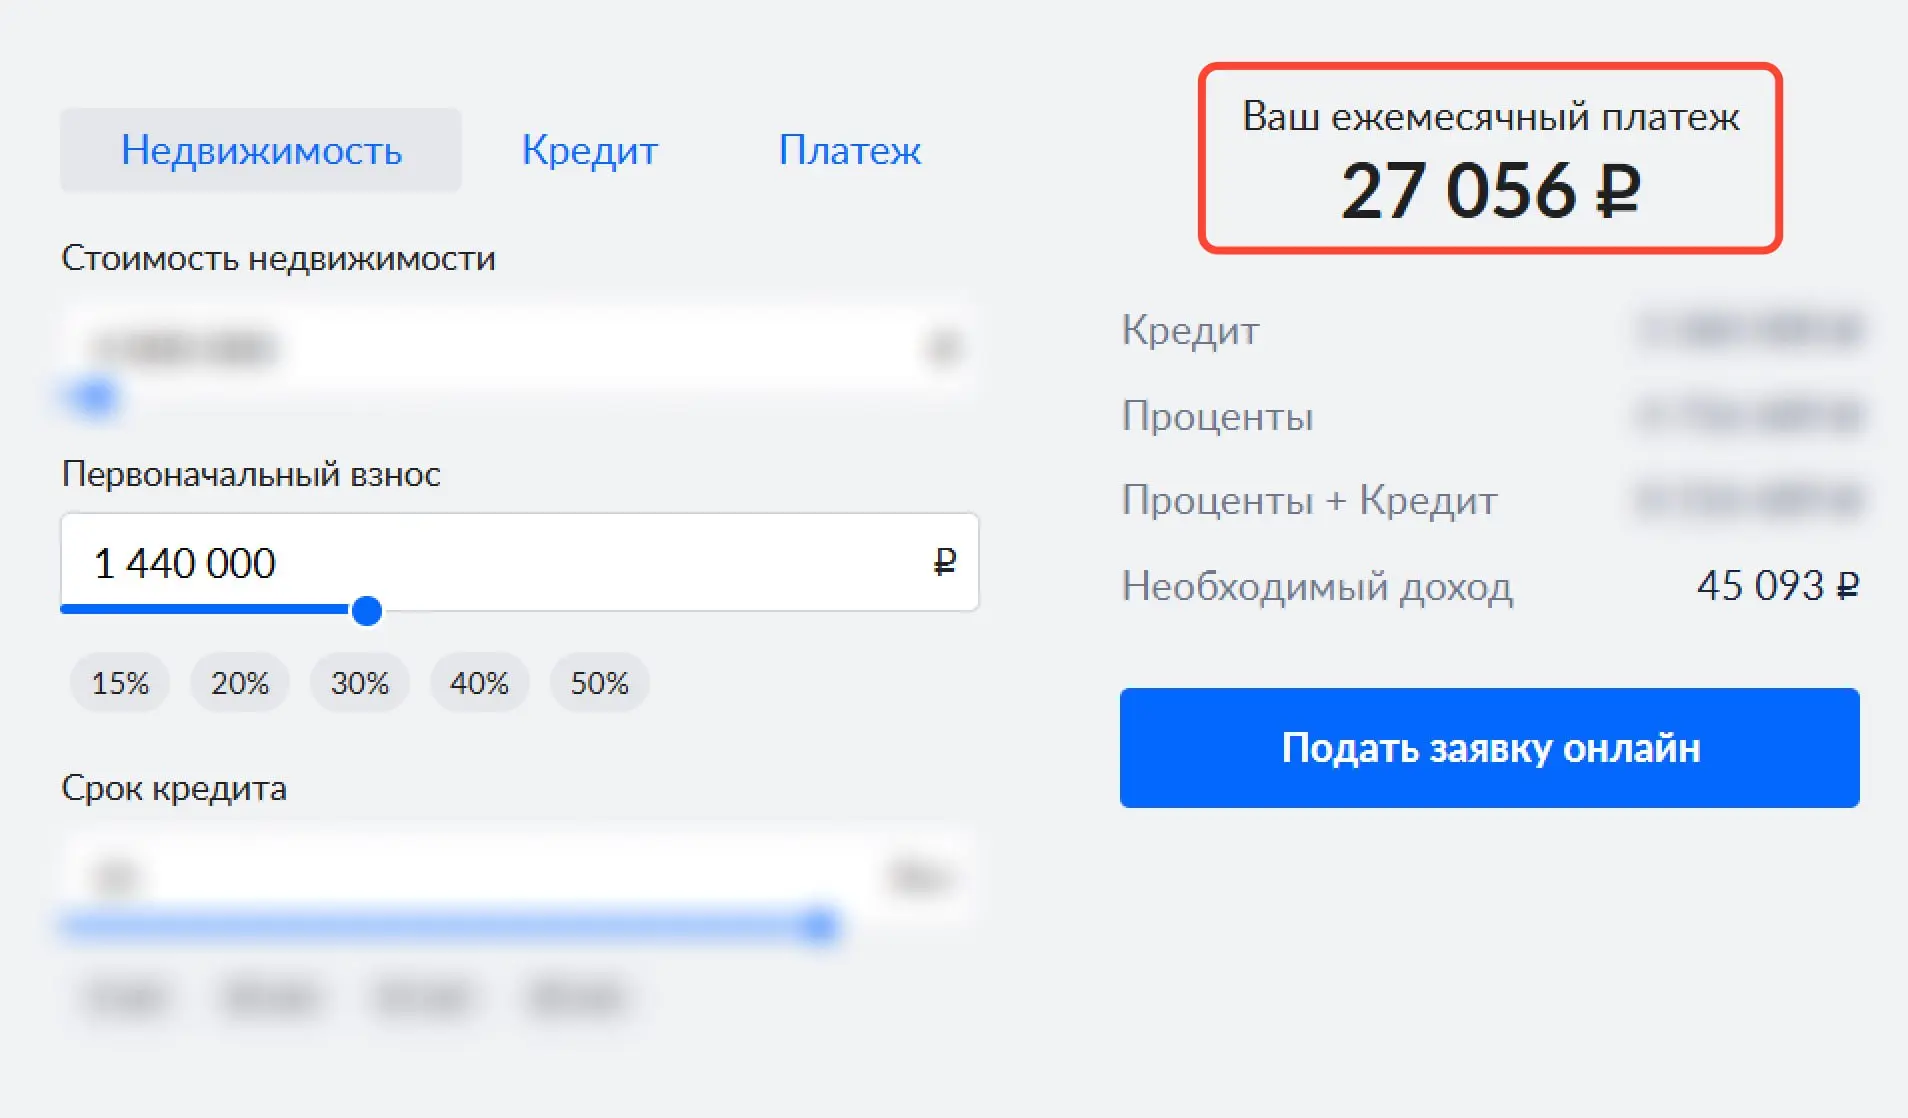Select the 30% down payment preset
The width and height of the screenshot is (1908, 1118).
[360, 683]
